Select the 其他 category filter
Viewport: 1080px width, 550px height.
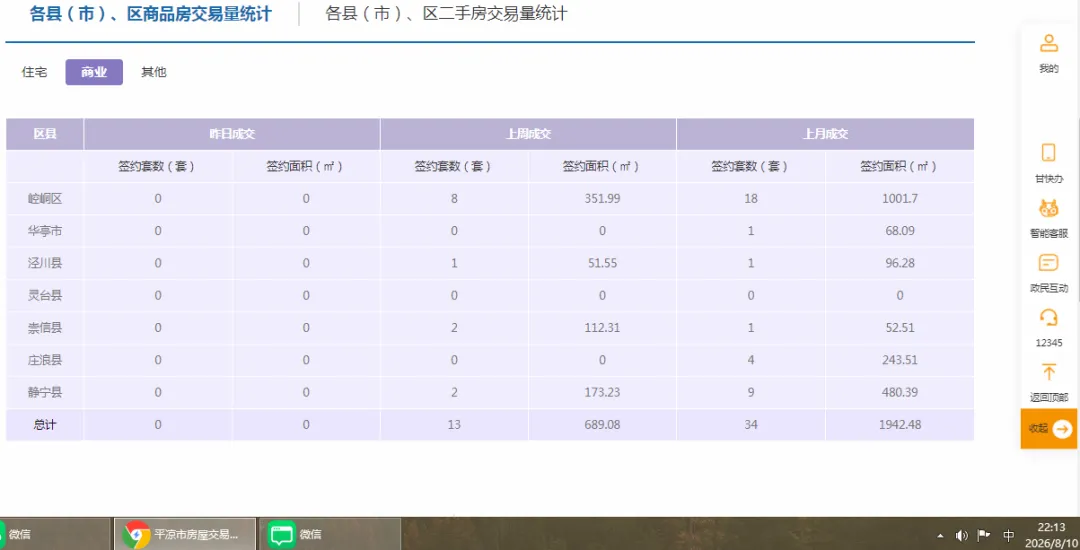[x=154, y=72]
